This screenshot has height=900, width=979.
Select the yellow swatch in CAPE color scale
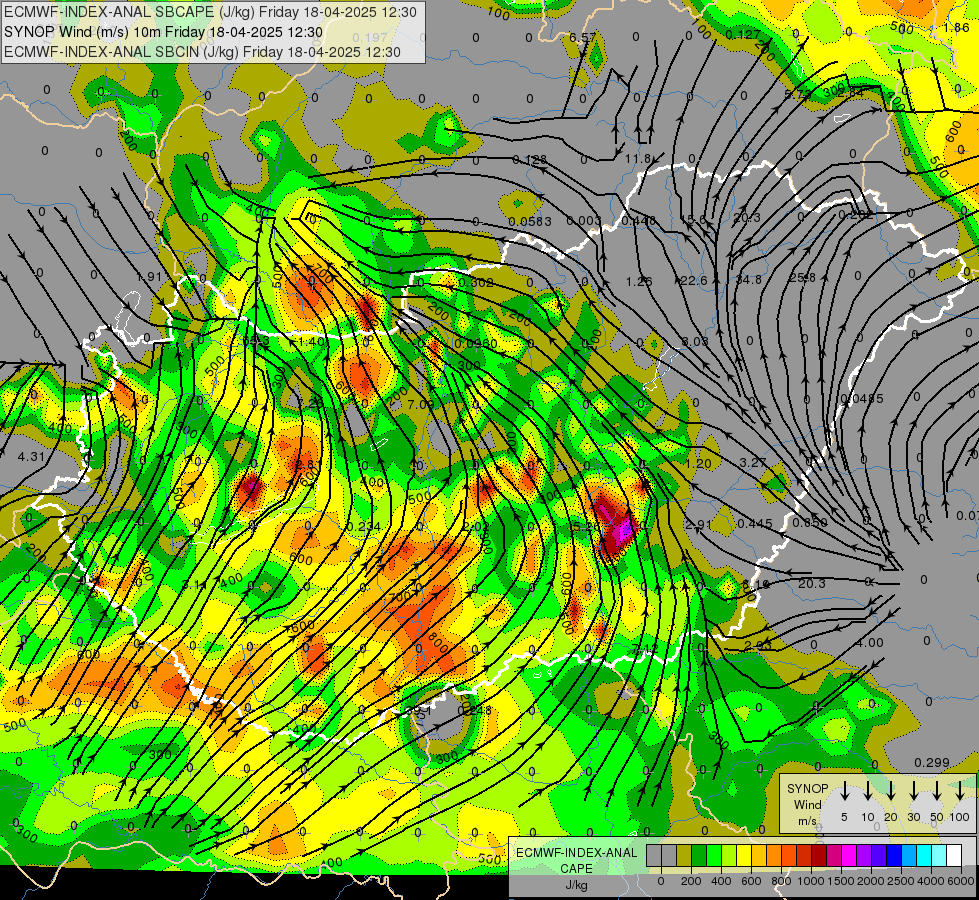pos(744,856)
